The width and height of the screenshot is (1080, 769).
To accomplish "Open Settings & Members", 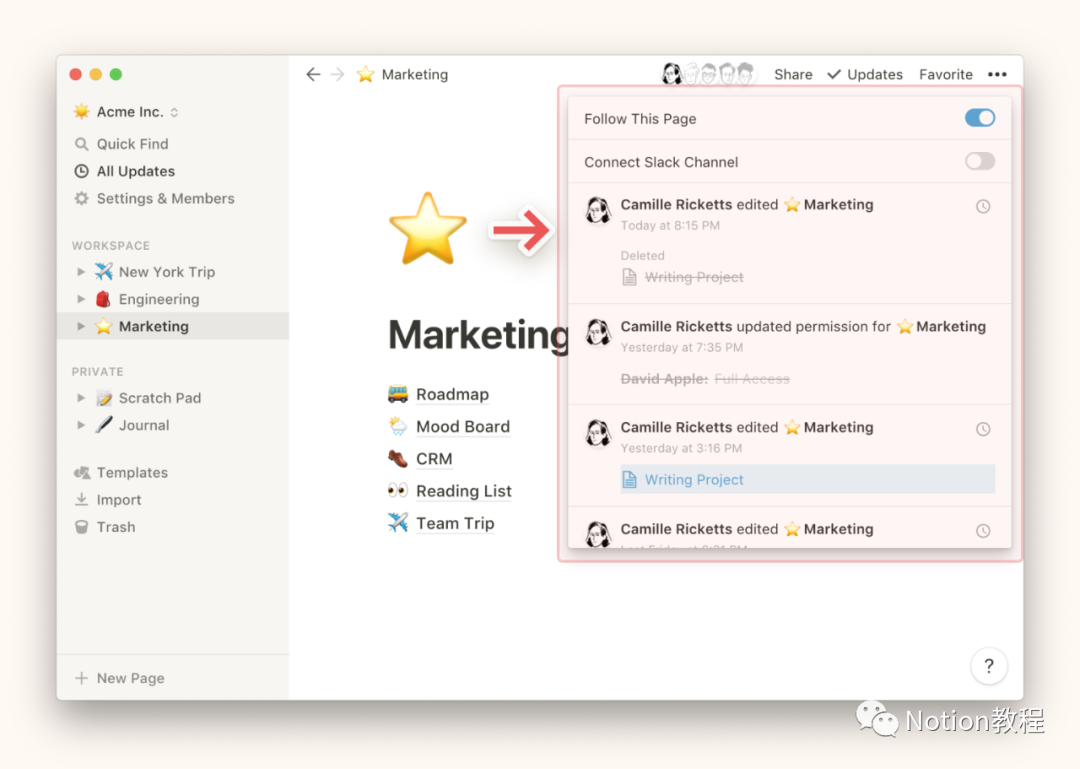I will click(165, 198).
